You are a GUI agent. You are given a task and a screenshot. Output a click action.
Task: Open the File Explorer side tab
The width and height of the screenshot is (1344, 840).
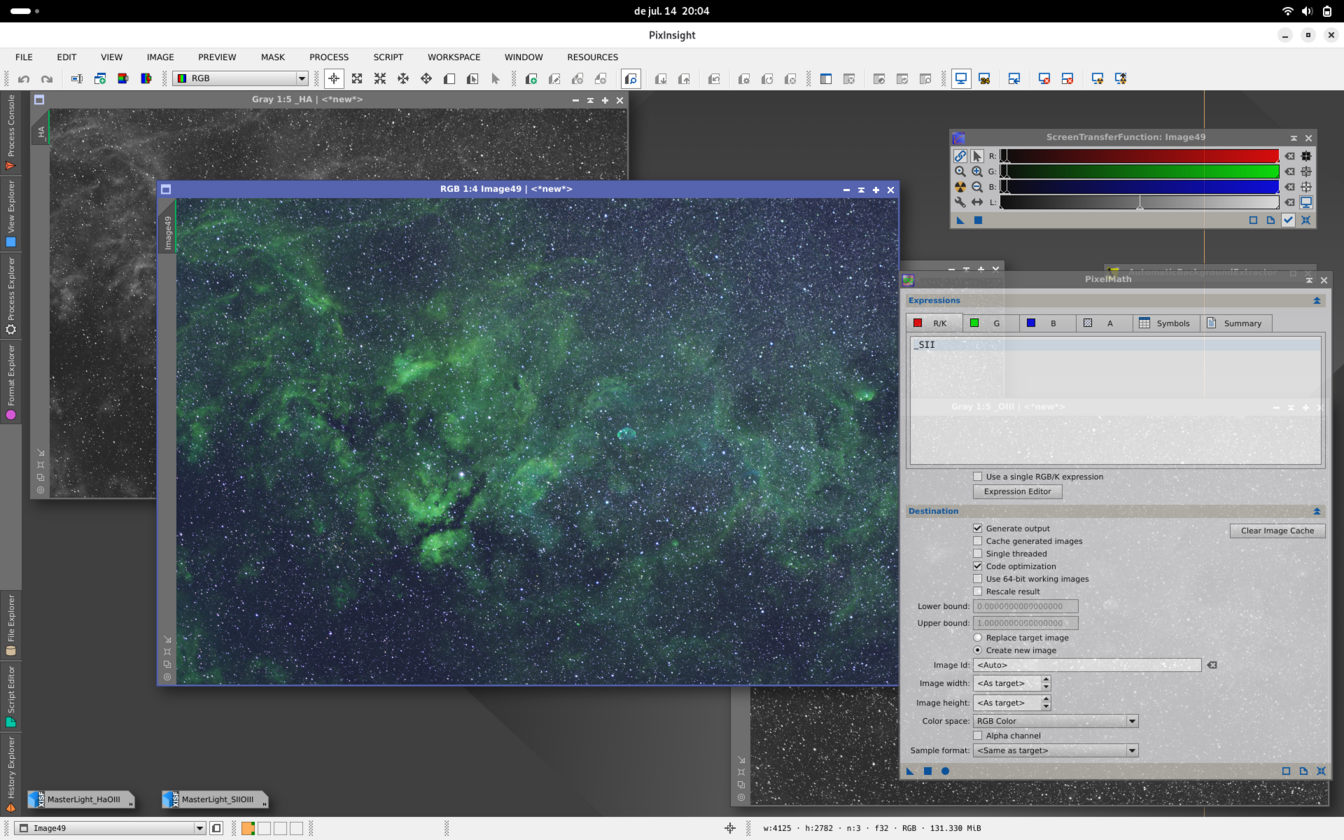(x=11, y=625)
